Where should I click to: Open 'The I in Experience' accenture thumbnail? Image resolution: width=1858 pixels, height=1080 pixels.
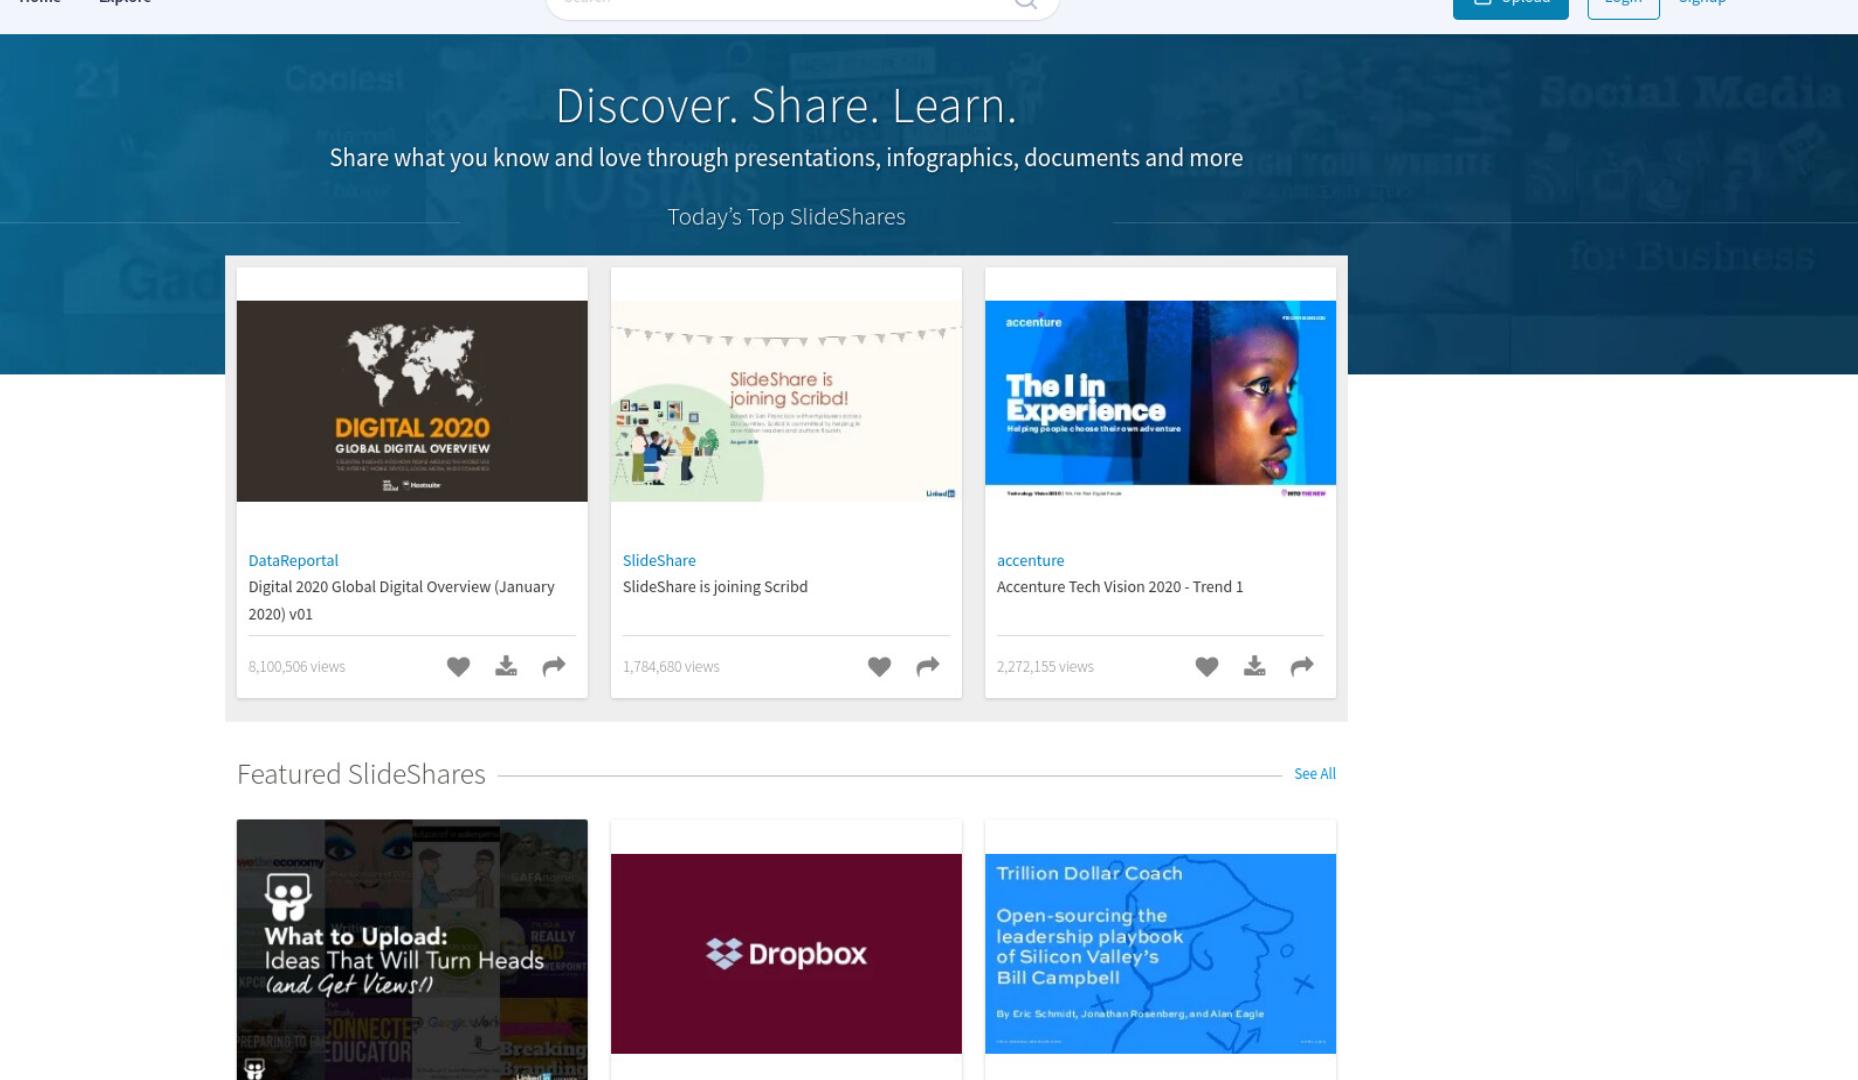1160,401
